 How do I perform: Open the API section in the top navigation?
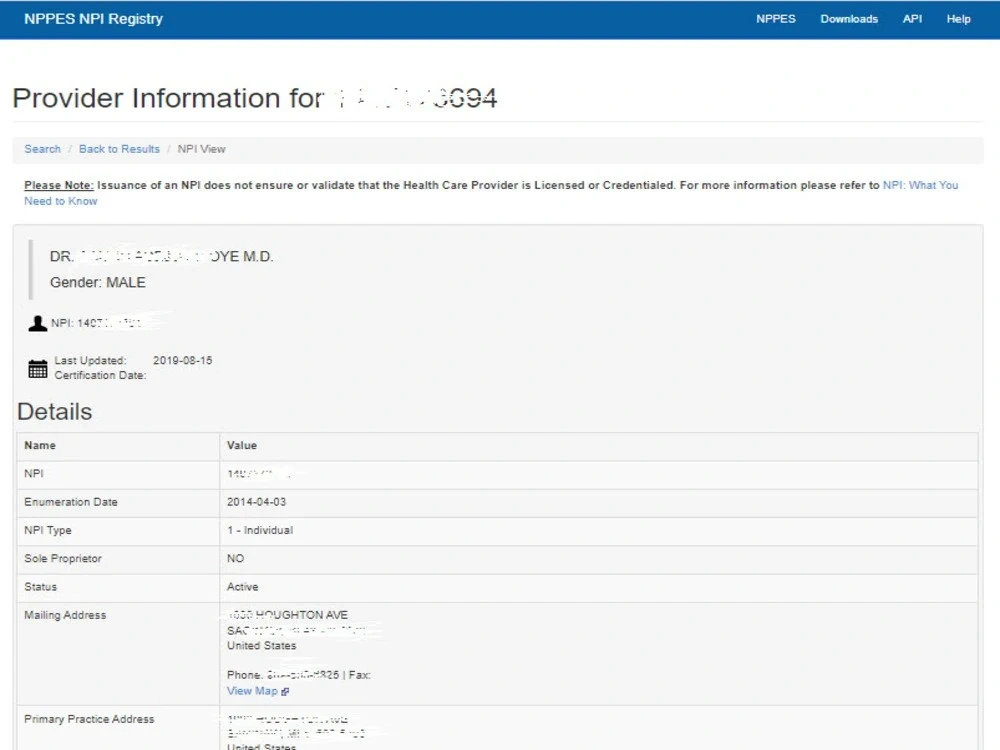pos(912,18)
